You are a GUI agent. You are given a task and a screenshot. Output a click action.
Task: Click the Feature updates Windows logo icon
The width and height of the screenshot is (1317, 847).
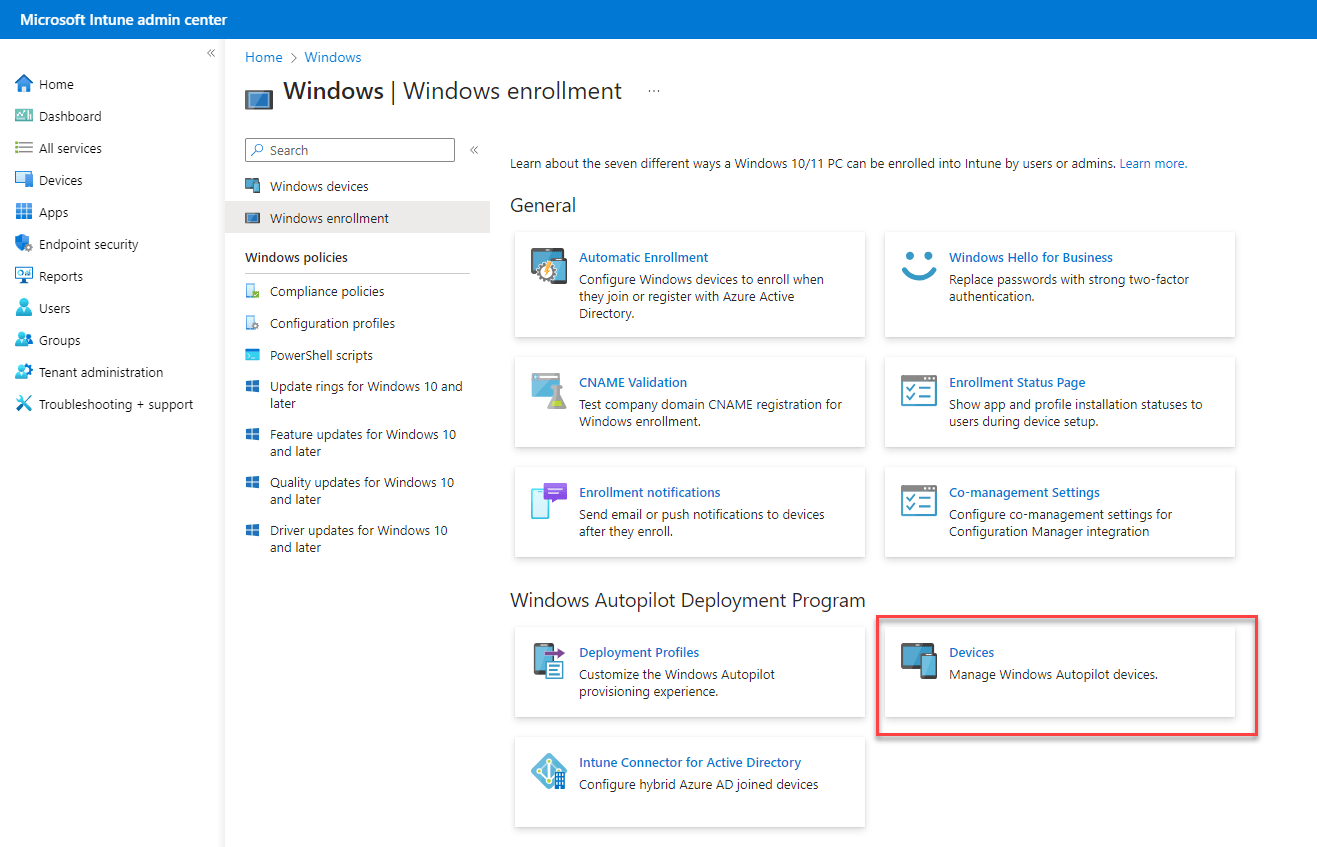(253, 434)
